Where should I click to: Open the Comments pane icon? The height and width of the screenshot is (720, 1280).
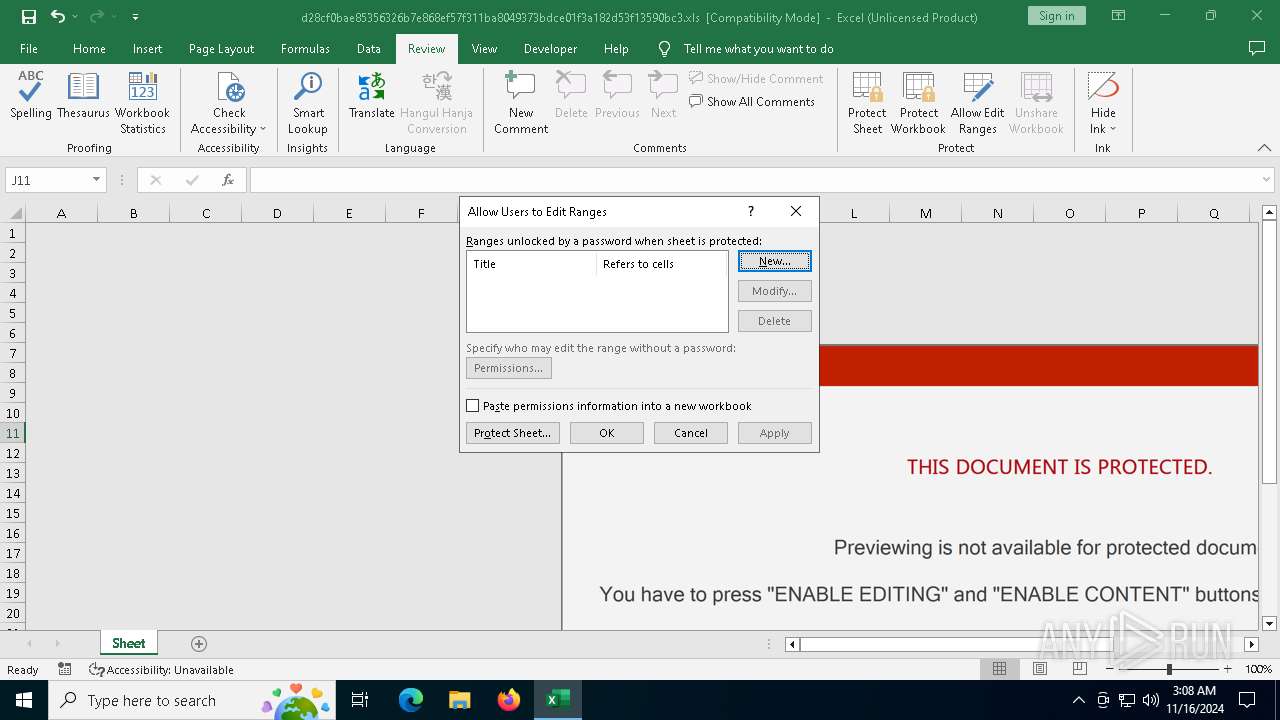pyautogui.click(x=1257, y=49)
